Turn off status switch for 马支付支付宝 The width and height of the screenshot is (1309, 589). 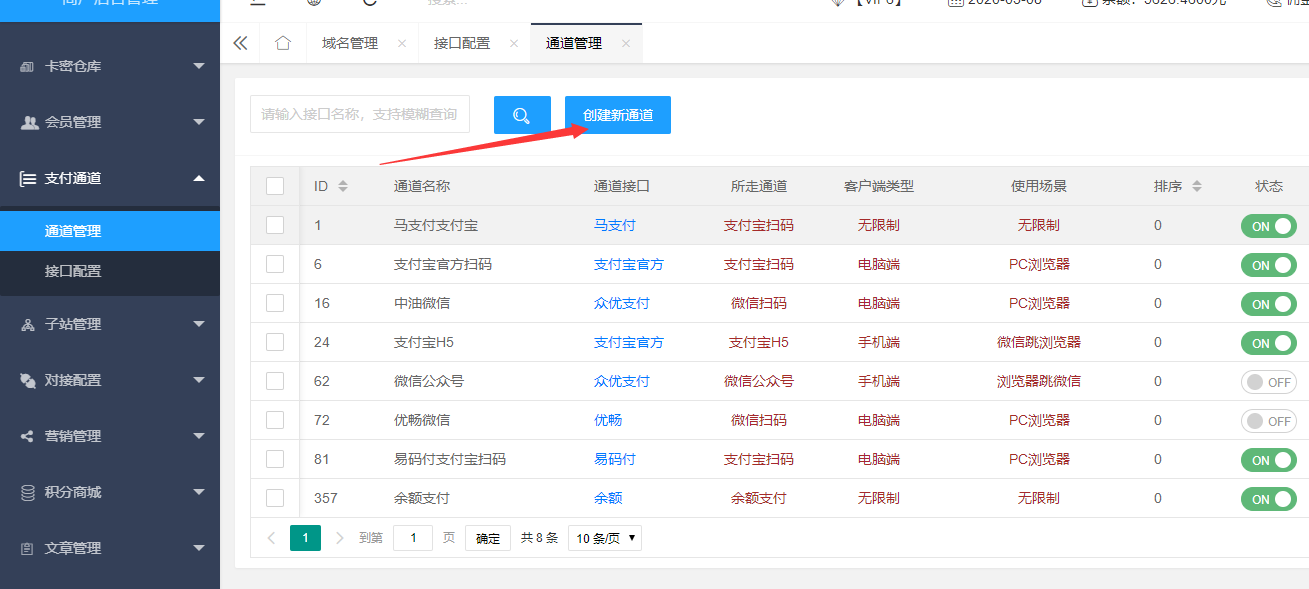click(1268, 226)
